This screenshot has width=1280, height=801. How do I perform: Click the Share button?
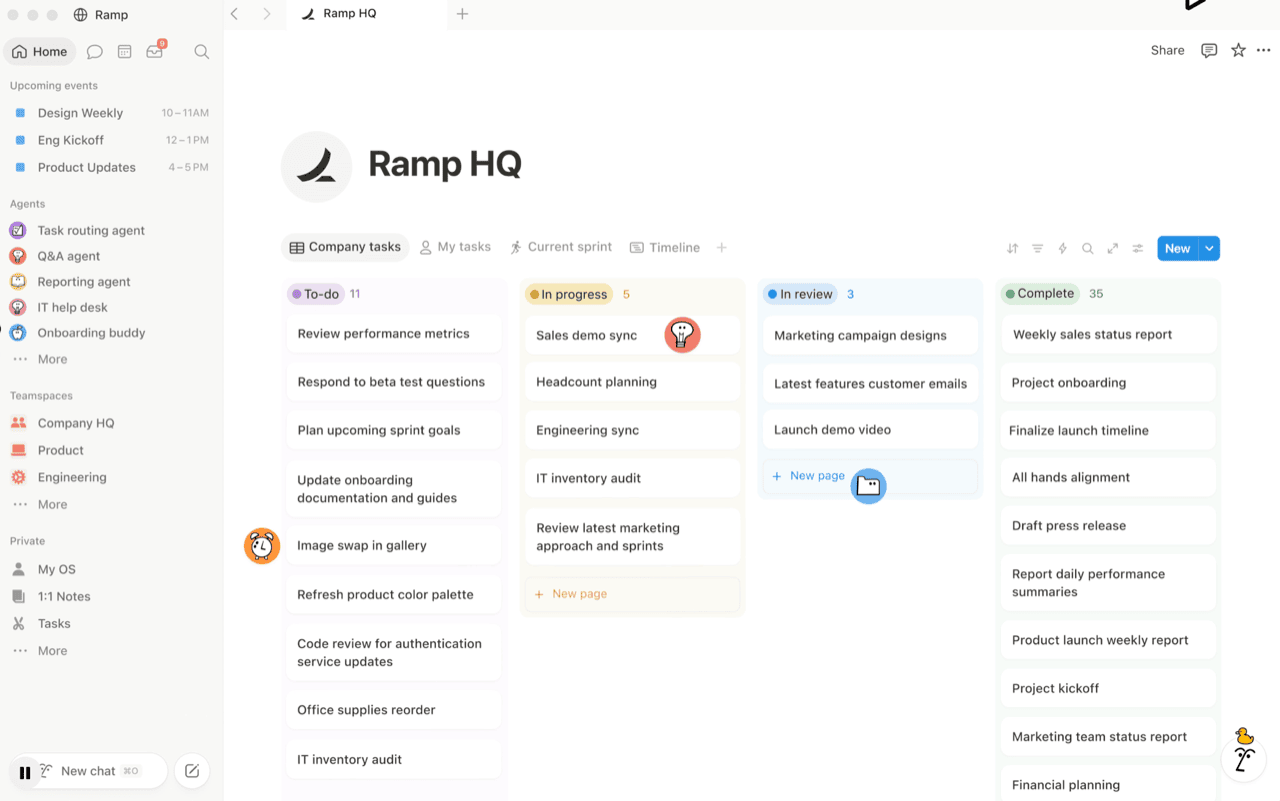pyautogui.click(x=1167, y=50)
